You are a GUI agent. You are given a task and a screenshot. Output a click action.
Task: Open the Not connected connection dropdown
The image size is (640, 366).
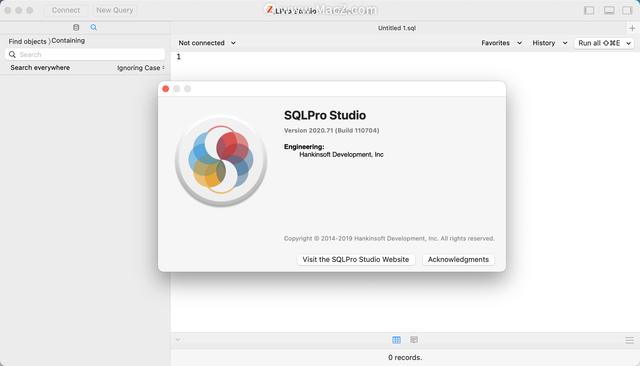tap(207, 43)
